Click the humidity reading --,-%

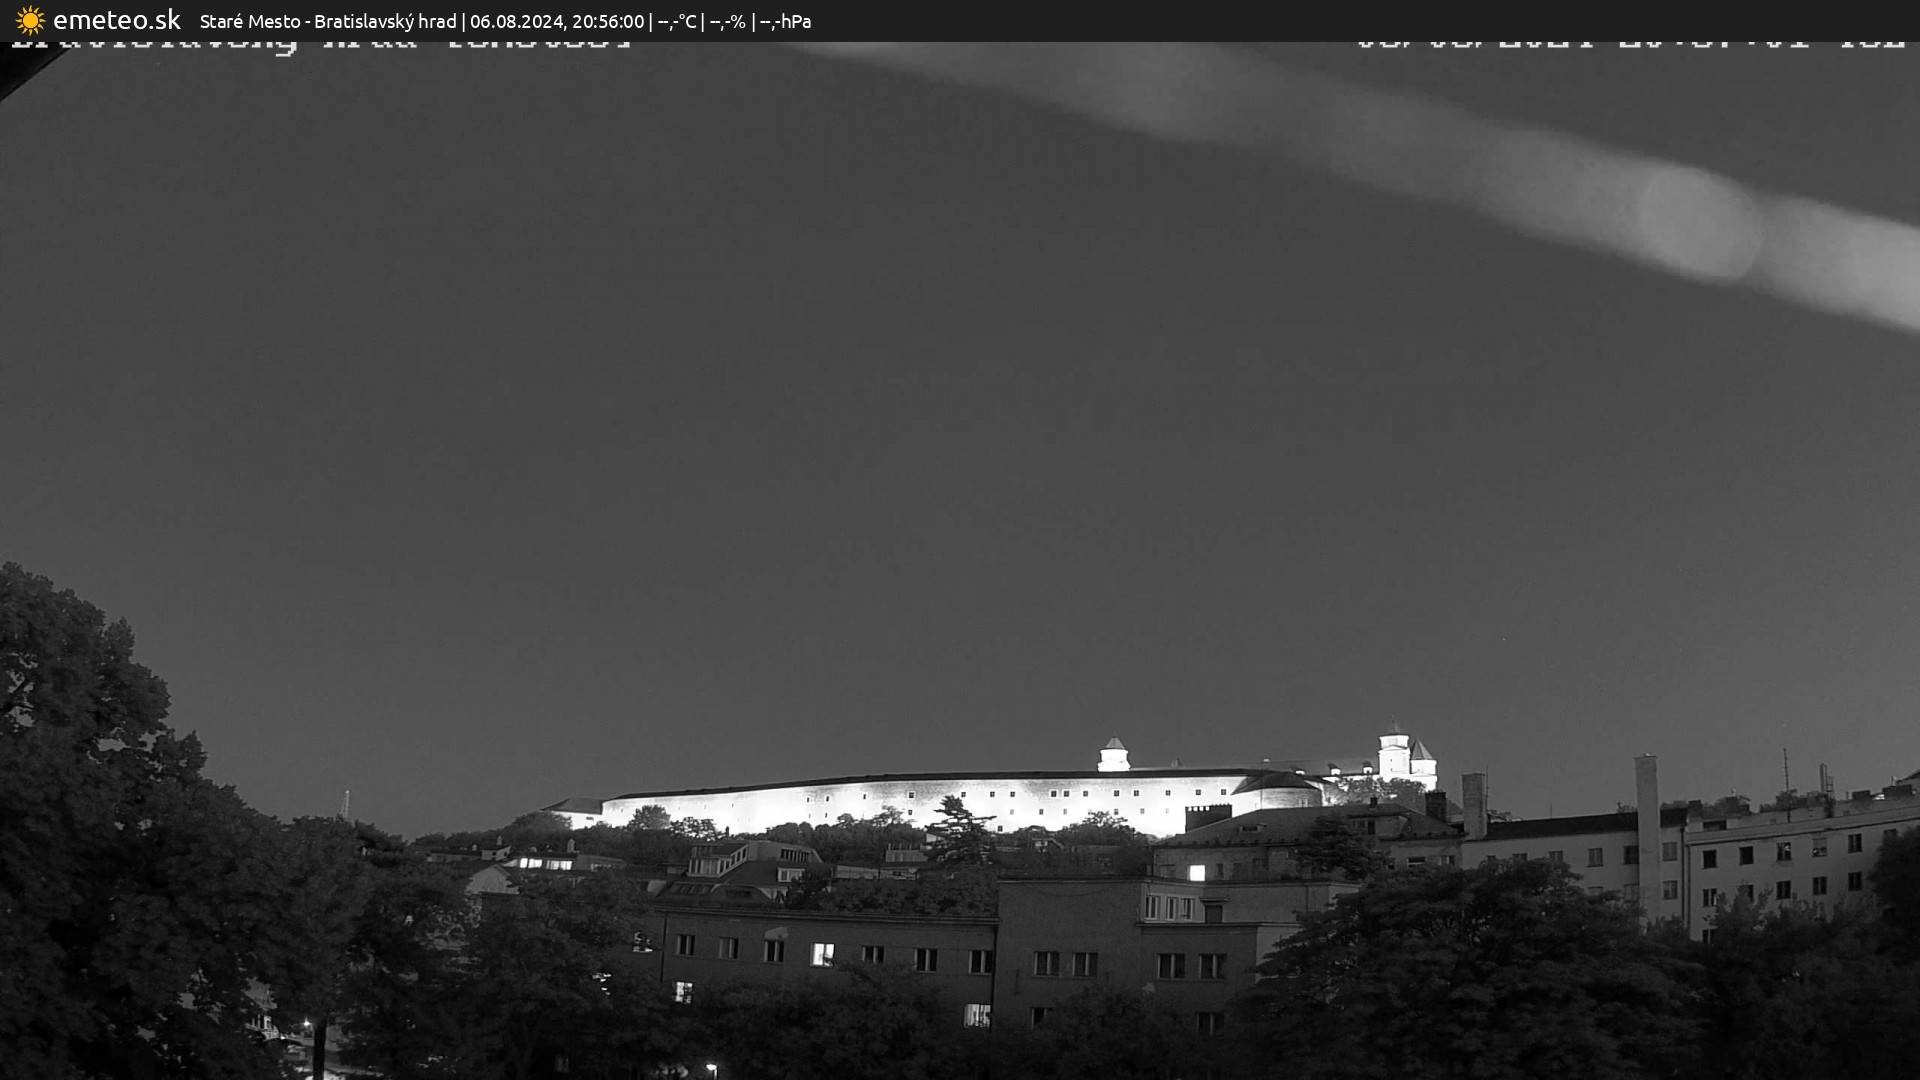(729, 21)
